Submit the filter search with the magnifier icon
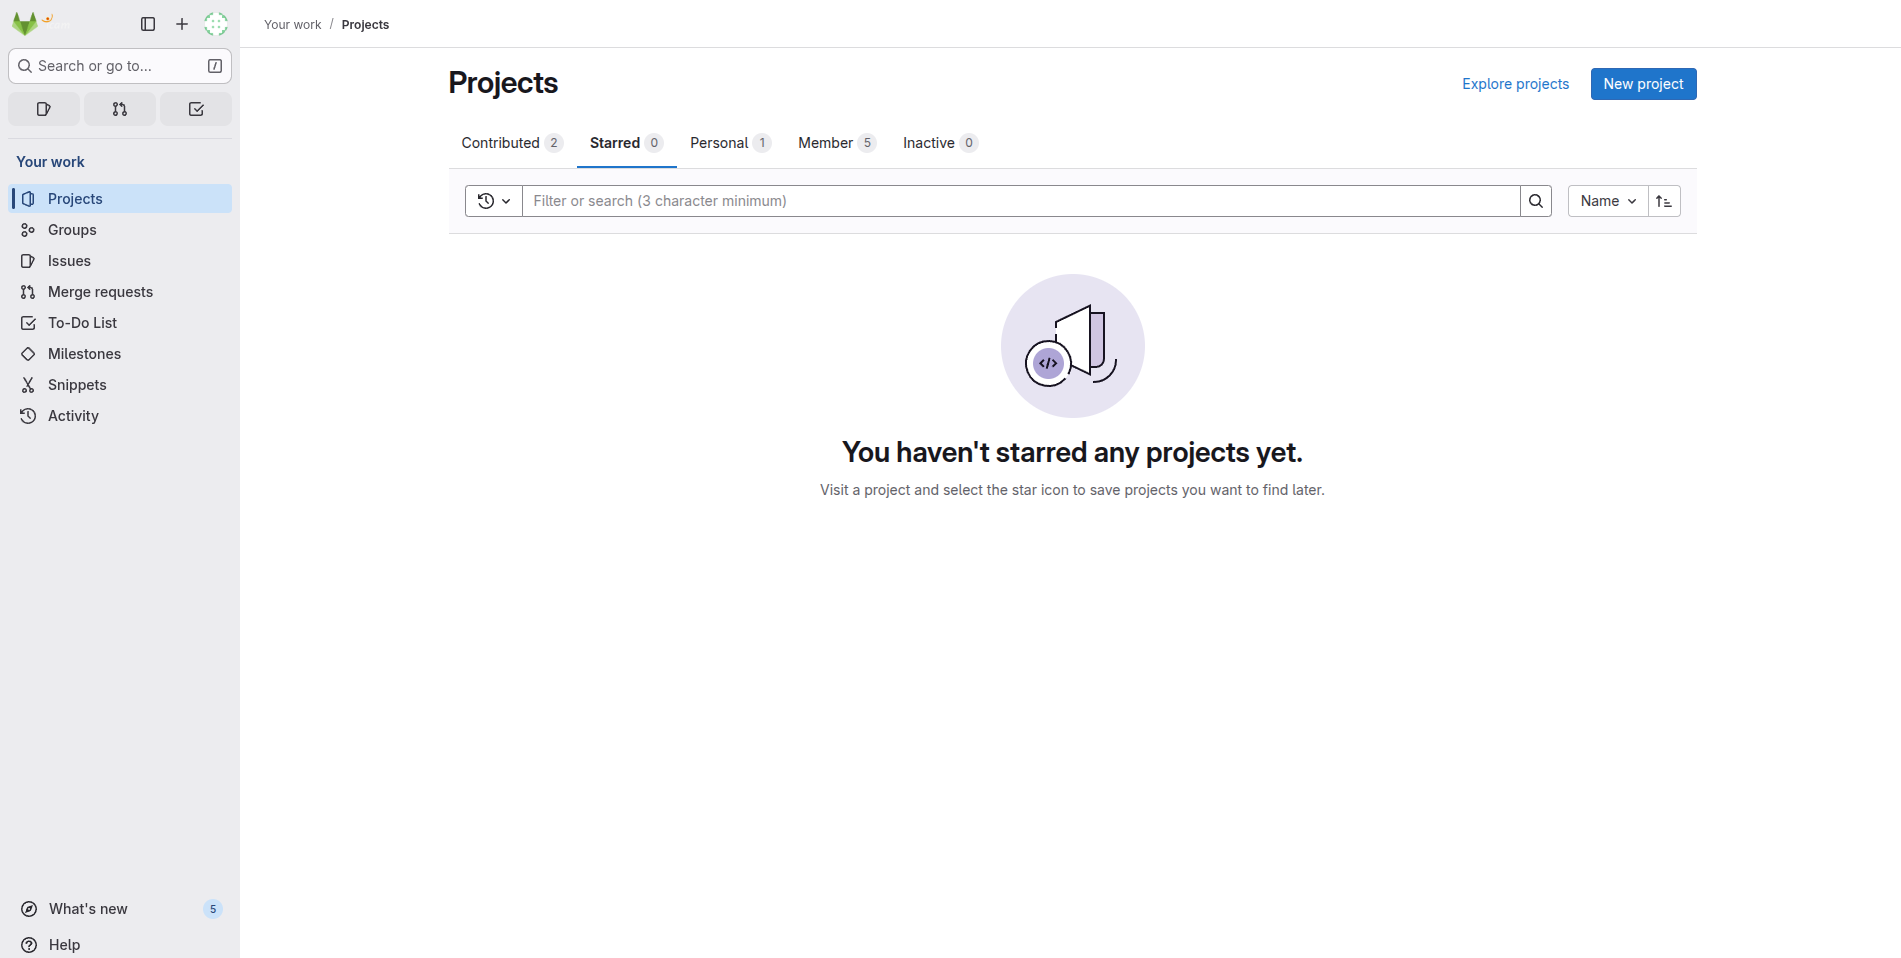This screenshot has width=1901, height=958. pos(1535,200)
